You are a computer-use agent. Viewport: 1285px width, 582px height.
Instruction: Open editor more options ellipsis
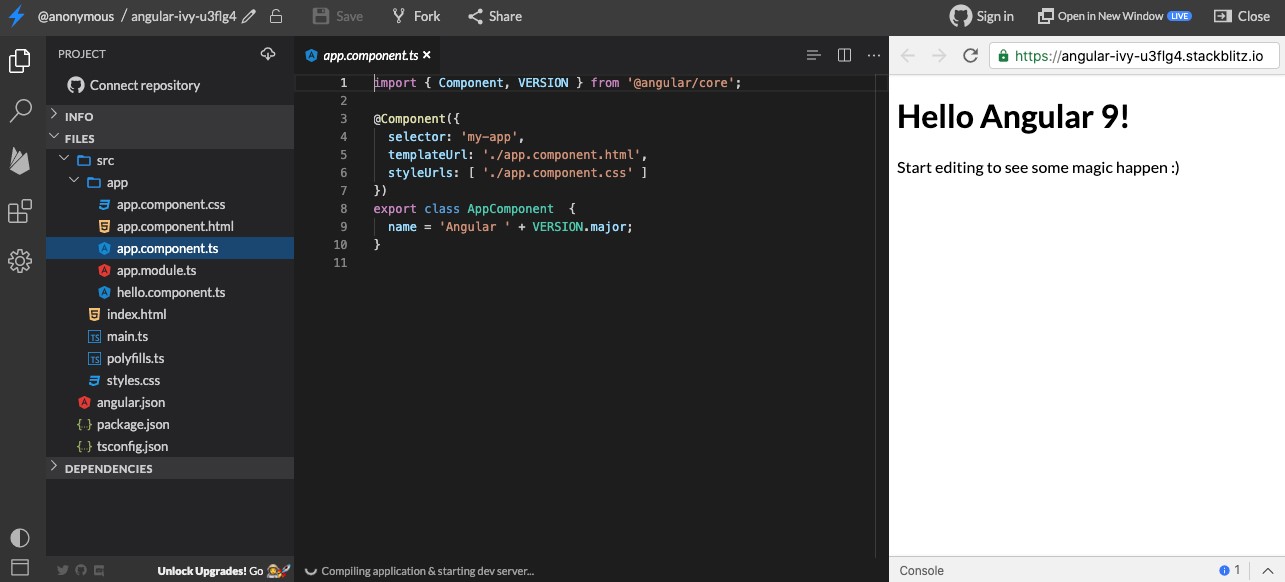(873, 55)
